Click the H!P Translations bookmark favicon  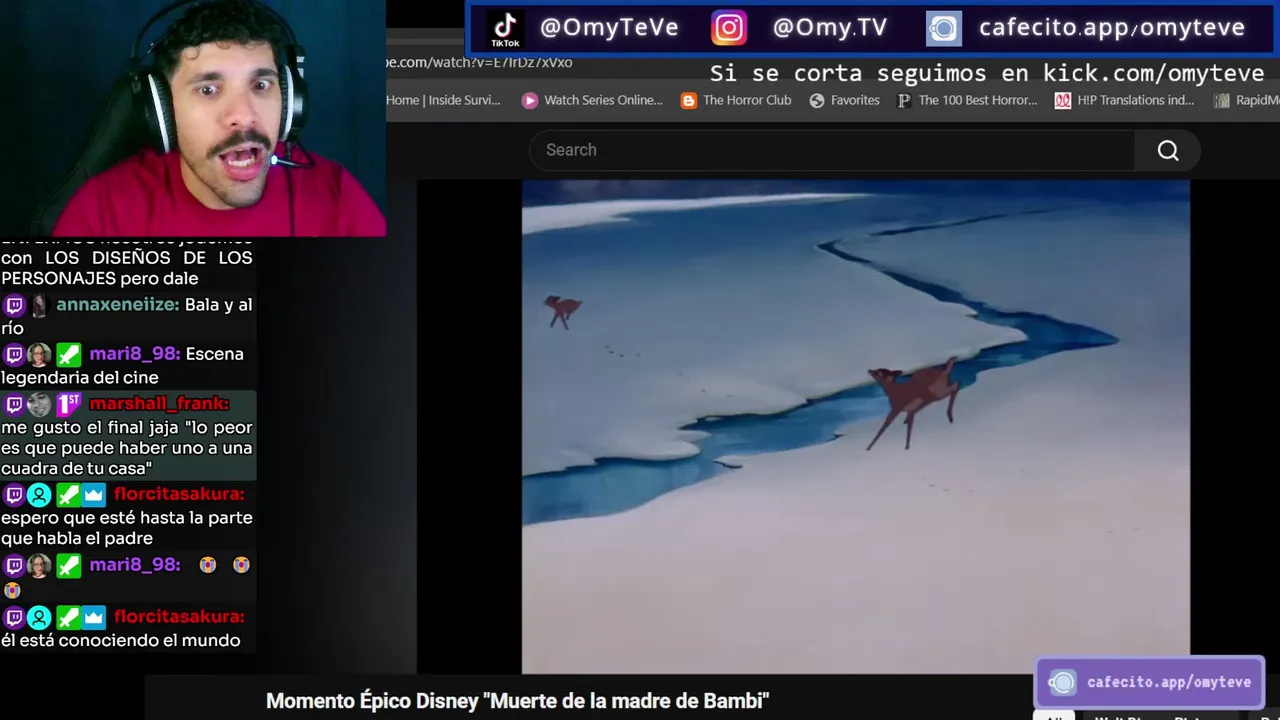[1062, 100]
